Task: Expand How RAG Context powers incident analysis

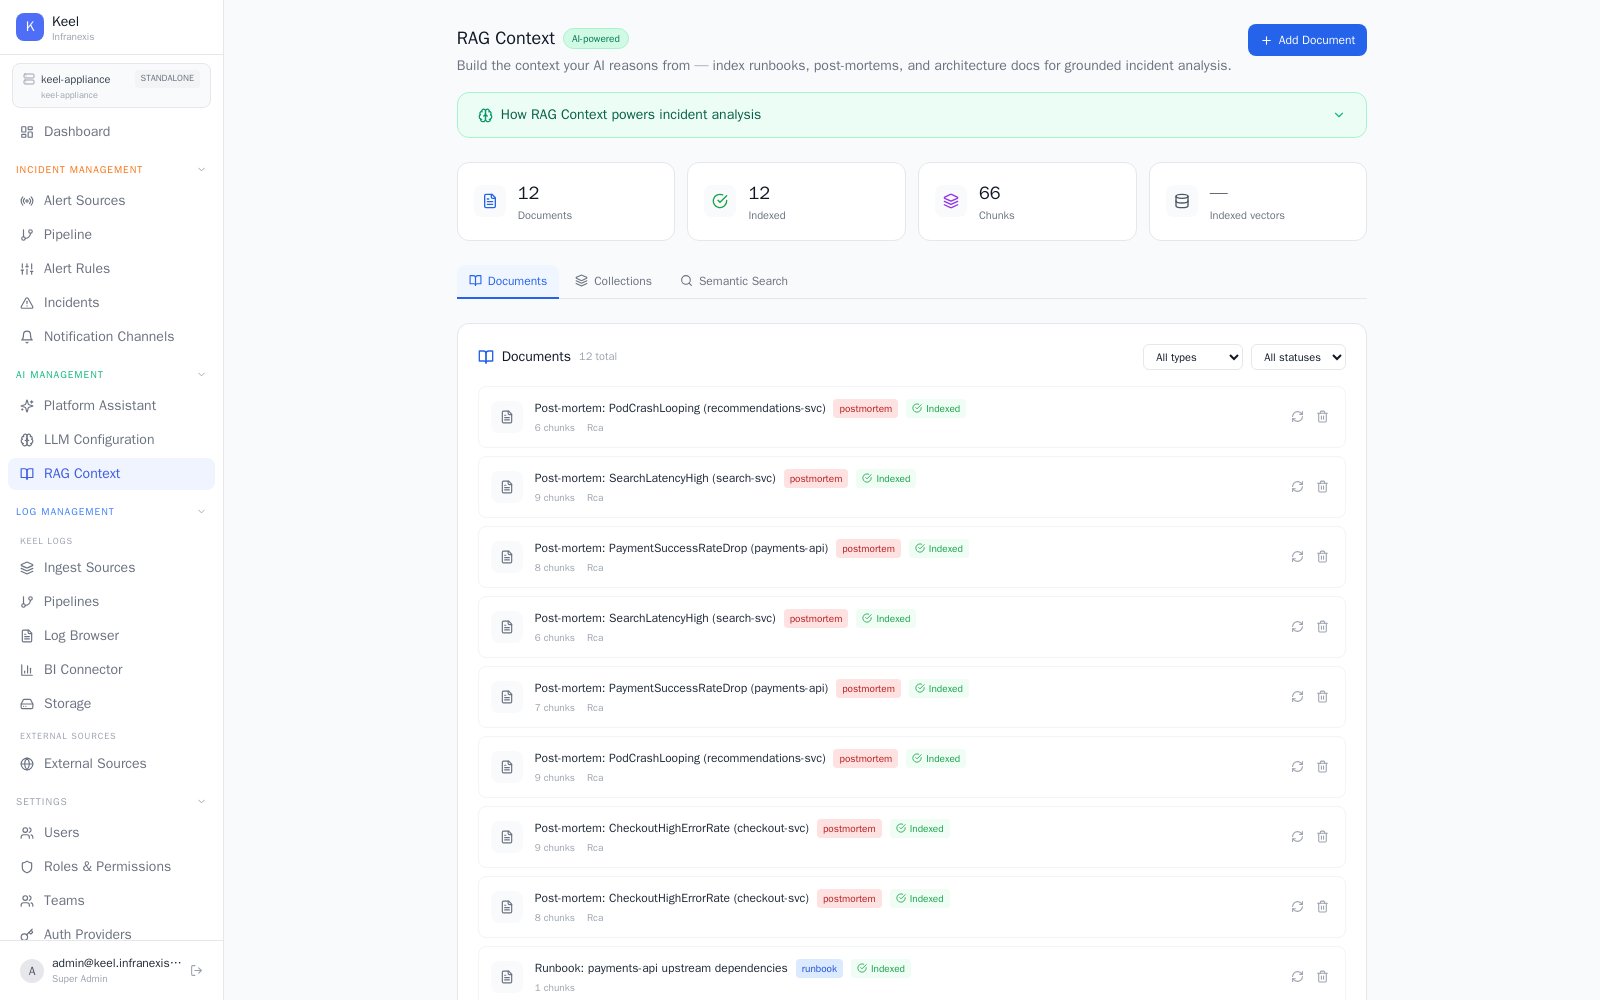Action: tap(911, 115)
